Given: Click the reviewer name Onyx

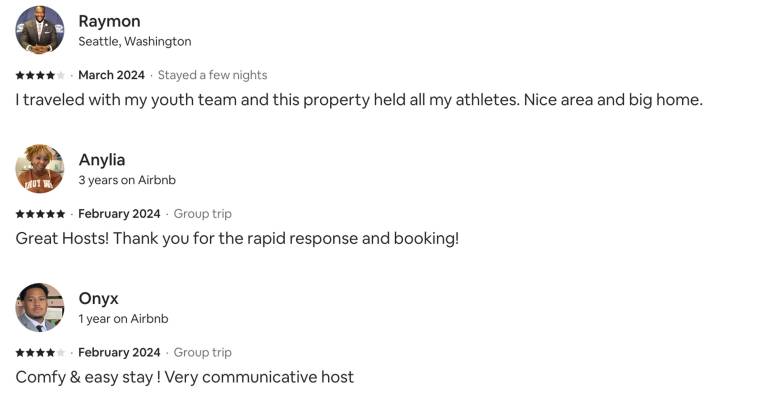Looking at the screenshot, I should coord(98,299).
